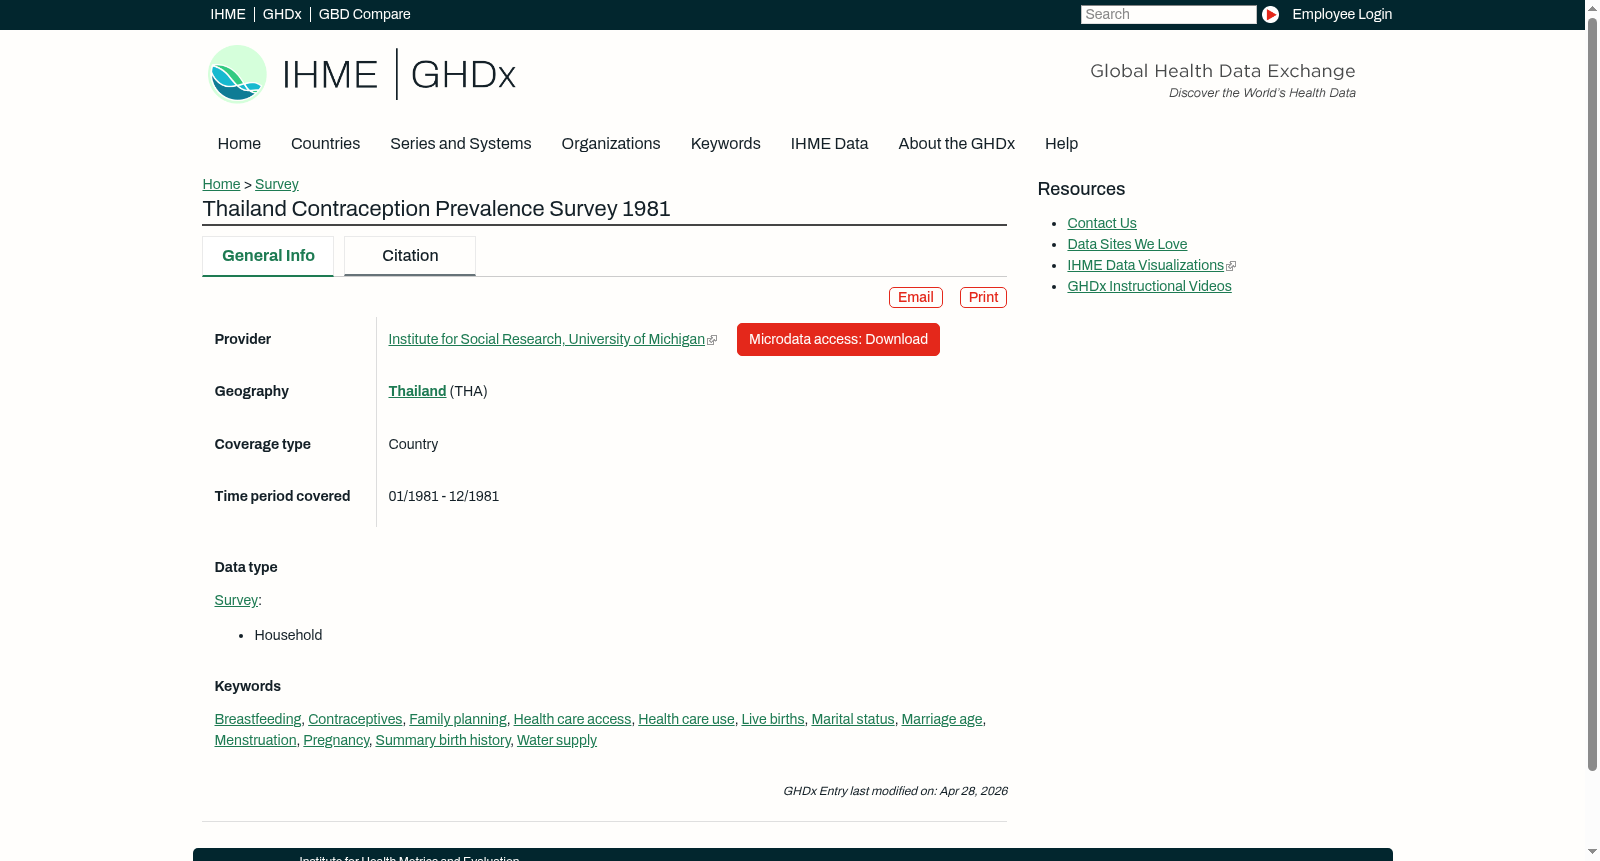
Task: Open Health care access keyword link
Action: (572, 719)
